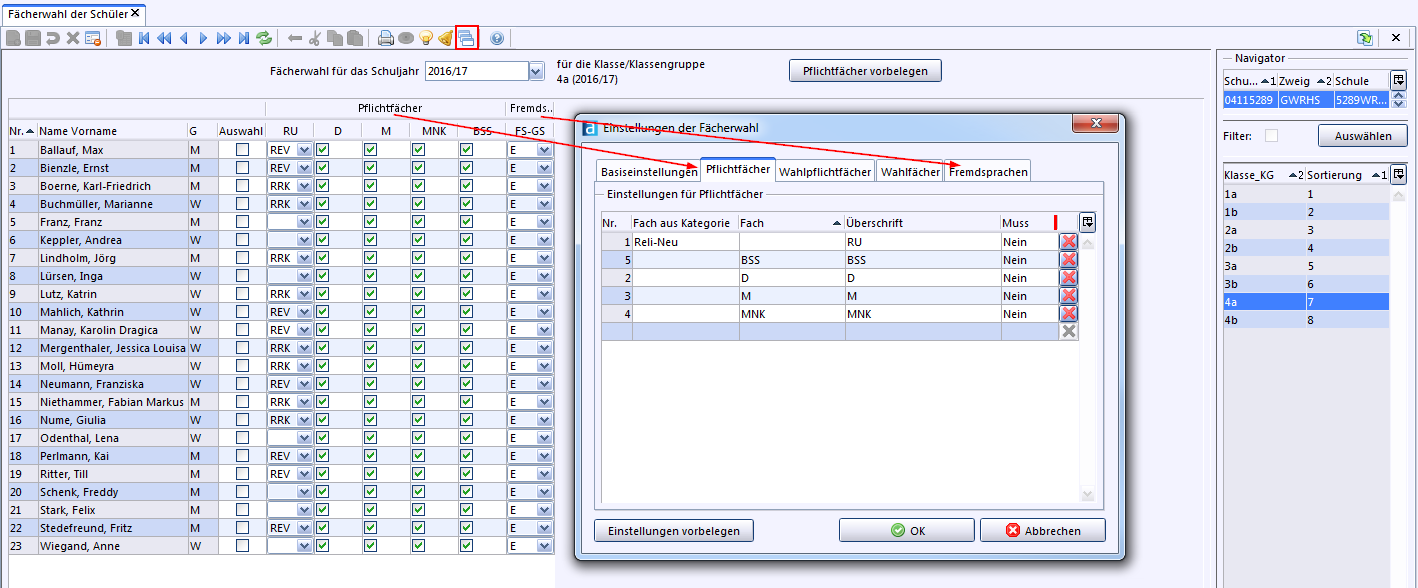
Task: Expand the RU dropdown for Boerne, Karl-Friedrich
Action: tap(304, 186)
